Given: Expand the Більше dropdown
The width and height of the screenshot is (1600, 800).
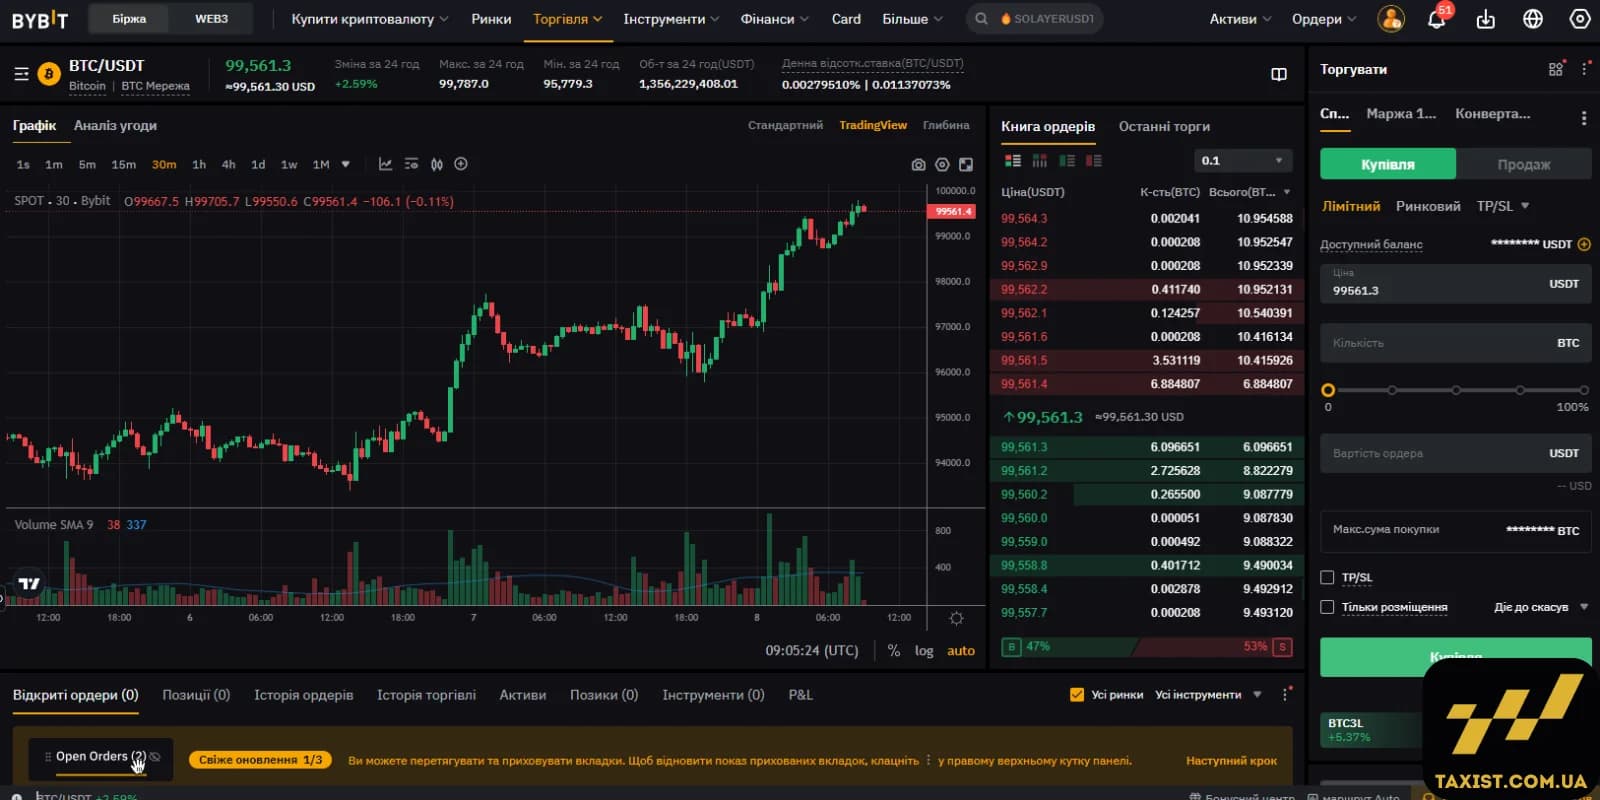Looking at the screenshot, I should [912, 19].
